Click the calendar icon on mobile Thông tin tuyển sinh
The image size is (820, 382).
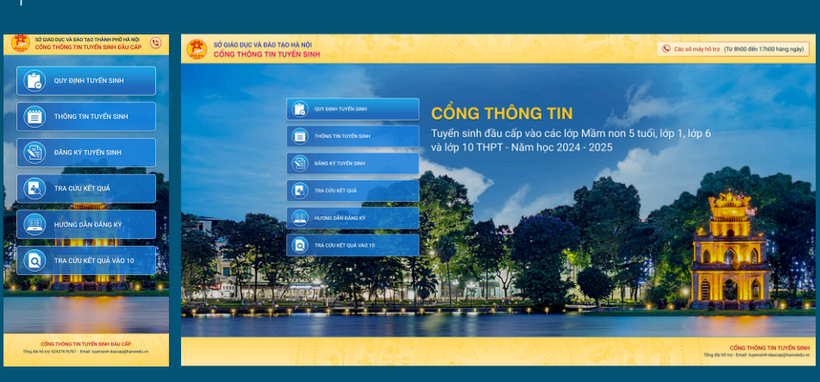[x=35, y=117]
